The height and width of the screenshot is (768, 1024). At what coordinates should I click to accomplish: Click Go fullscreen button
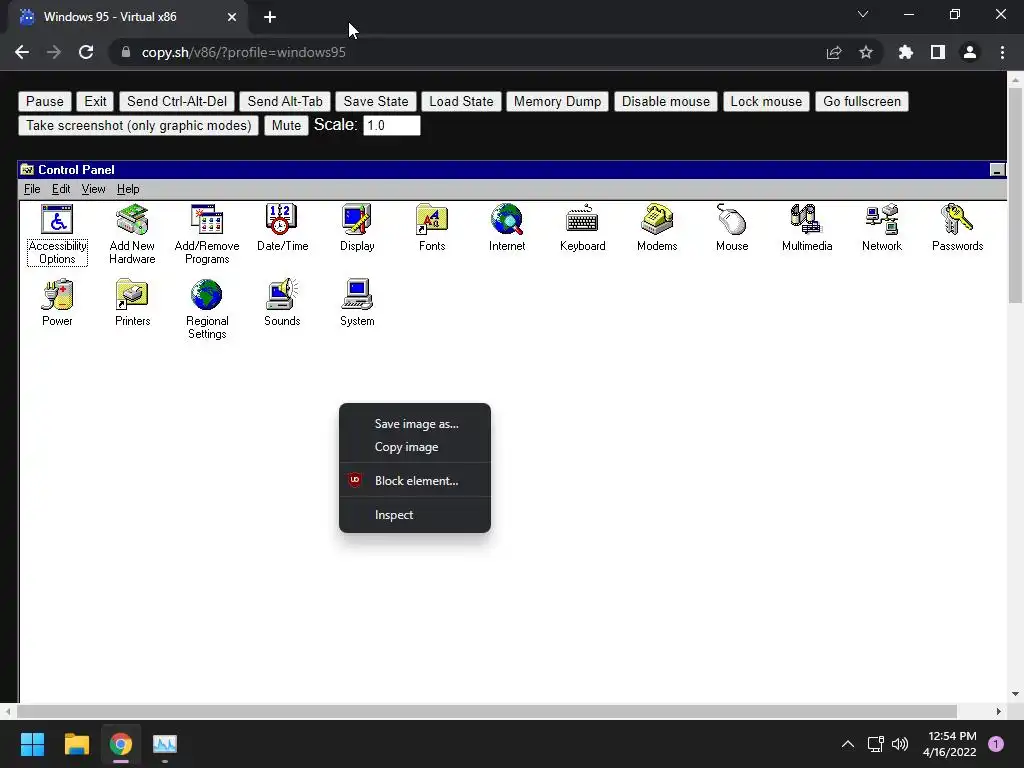click(x=862, y=101)
